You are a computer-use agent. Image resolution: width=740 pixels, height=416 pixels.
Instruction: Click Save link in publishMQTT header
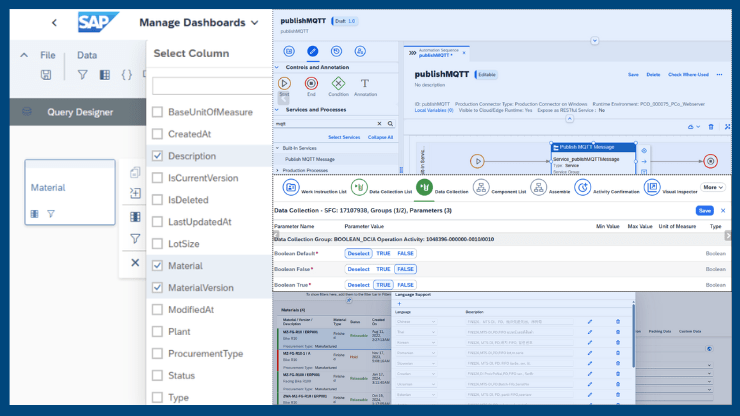[x=633, y=75]
